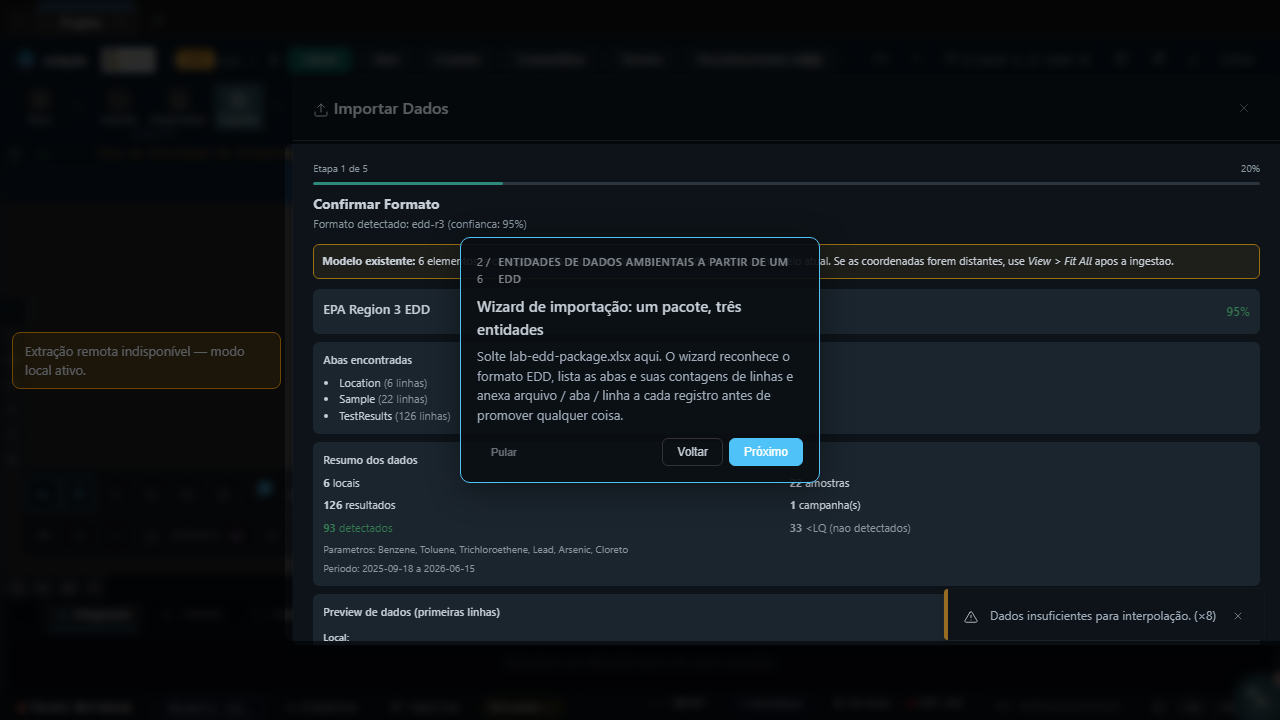Click the '33 <LQ (nao detectados)' count
1280x720 pixels.
pos(850,528)
